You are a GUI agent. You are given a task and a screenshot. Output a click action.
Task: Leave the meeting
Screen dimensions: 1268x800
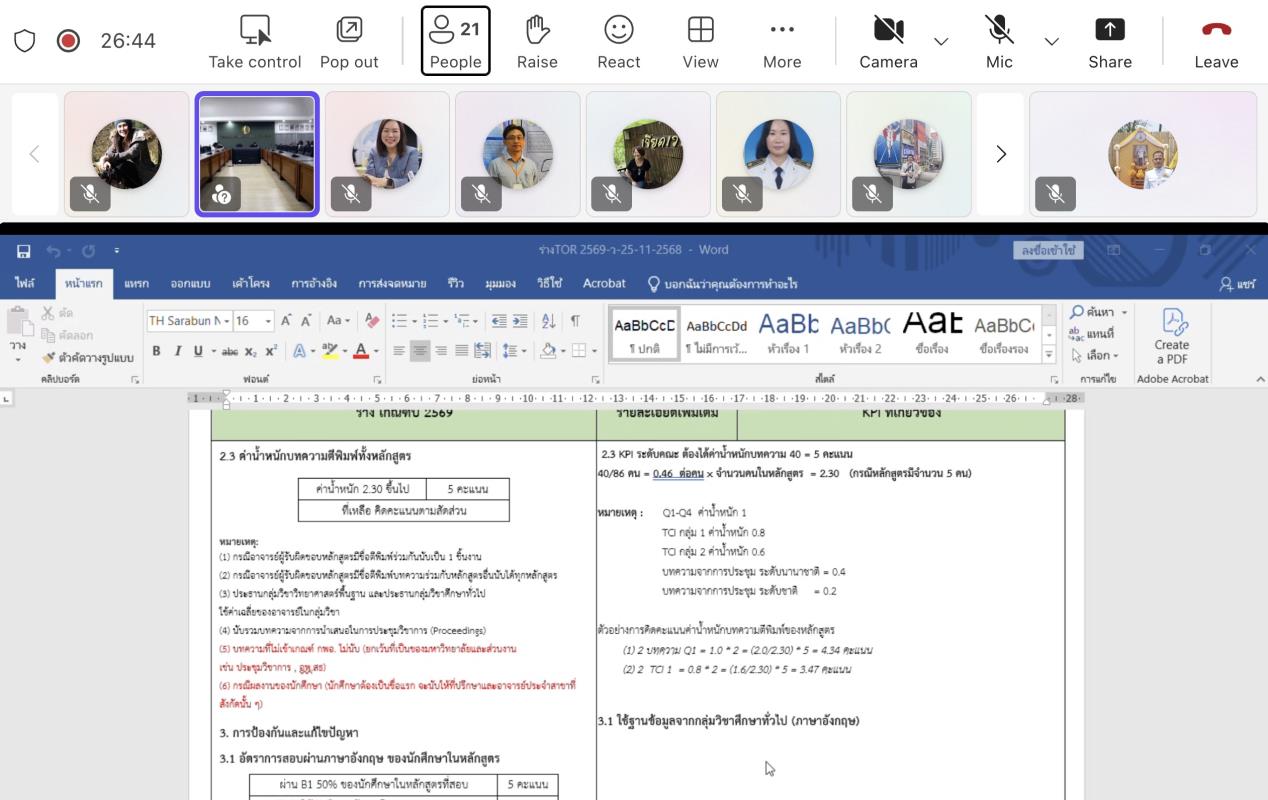[x=1216, y=41]
